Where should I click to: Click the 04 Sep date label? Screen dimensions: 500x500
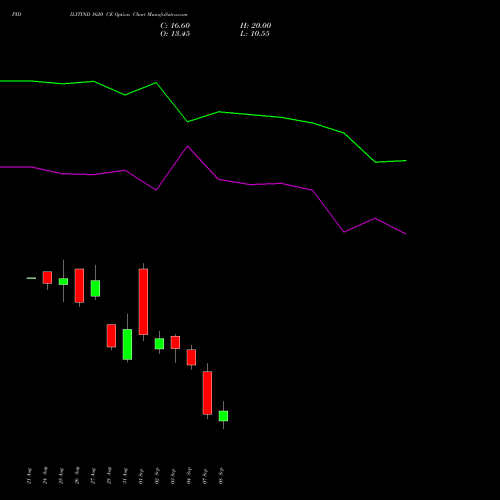189,476
